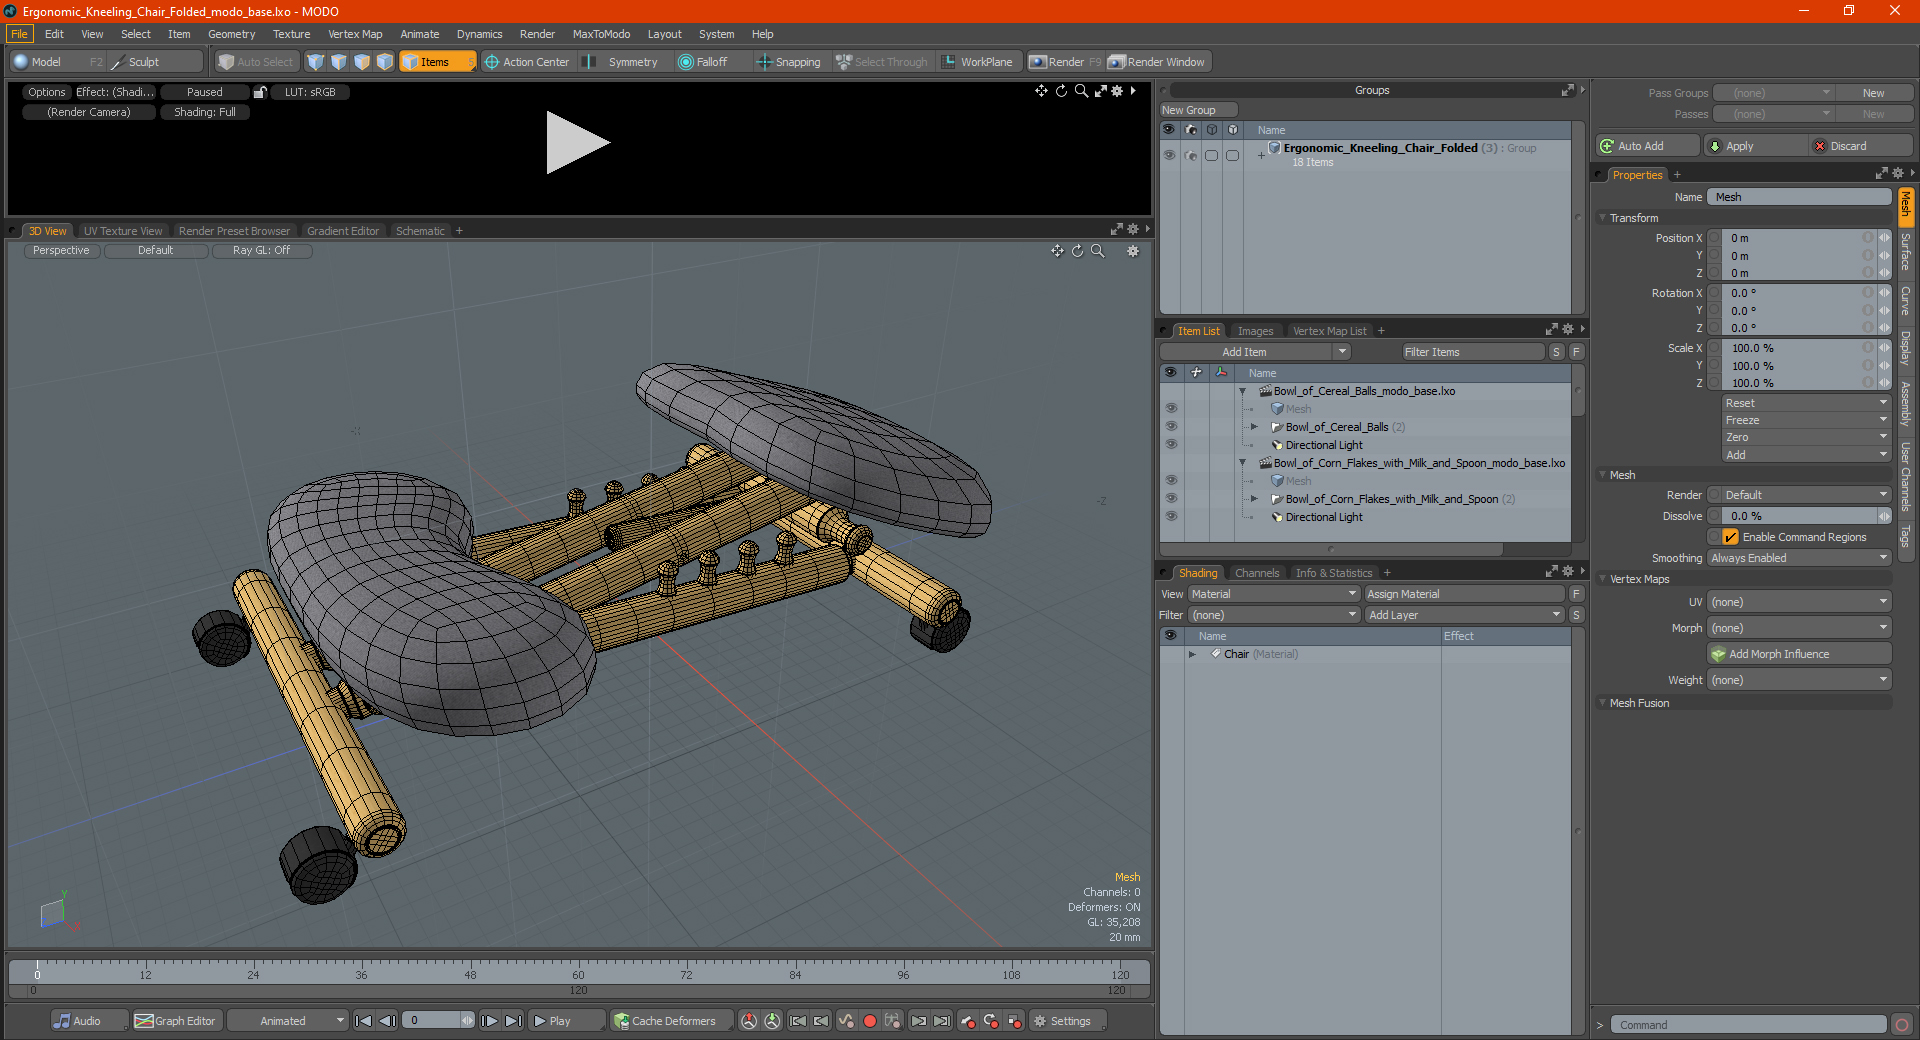
Task: Open the Render Default dropdown
Action: [x=1799, y=495]
